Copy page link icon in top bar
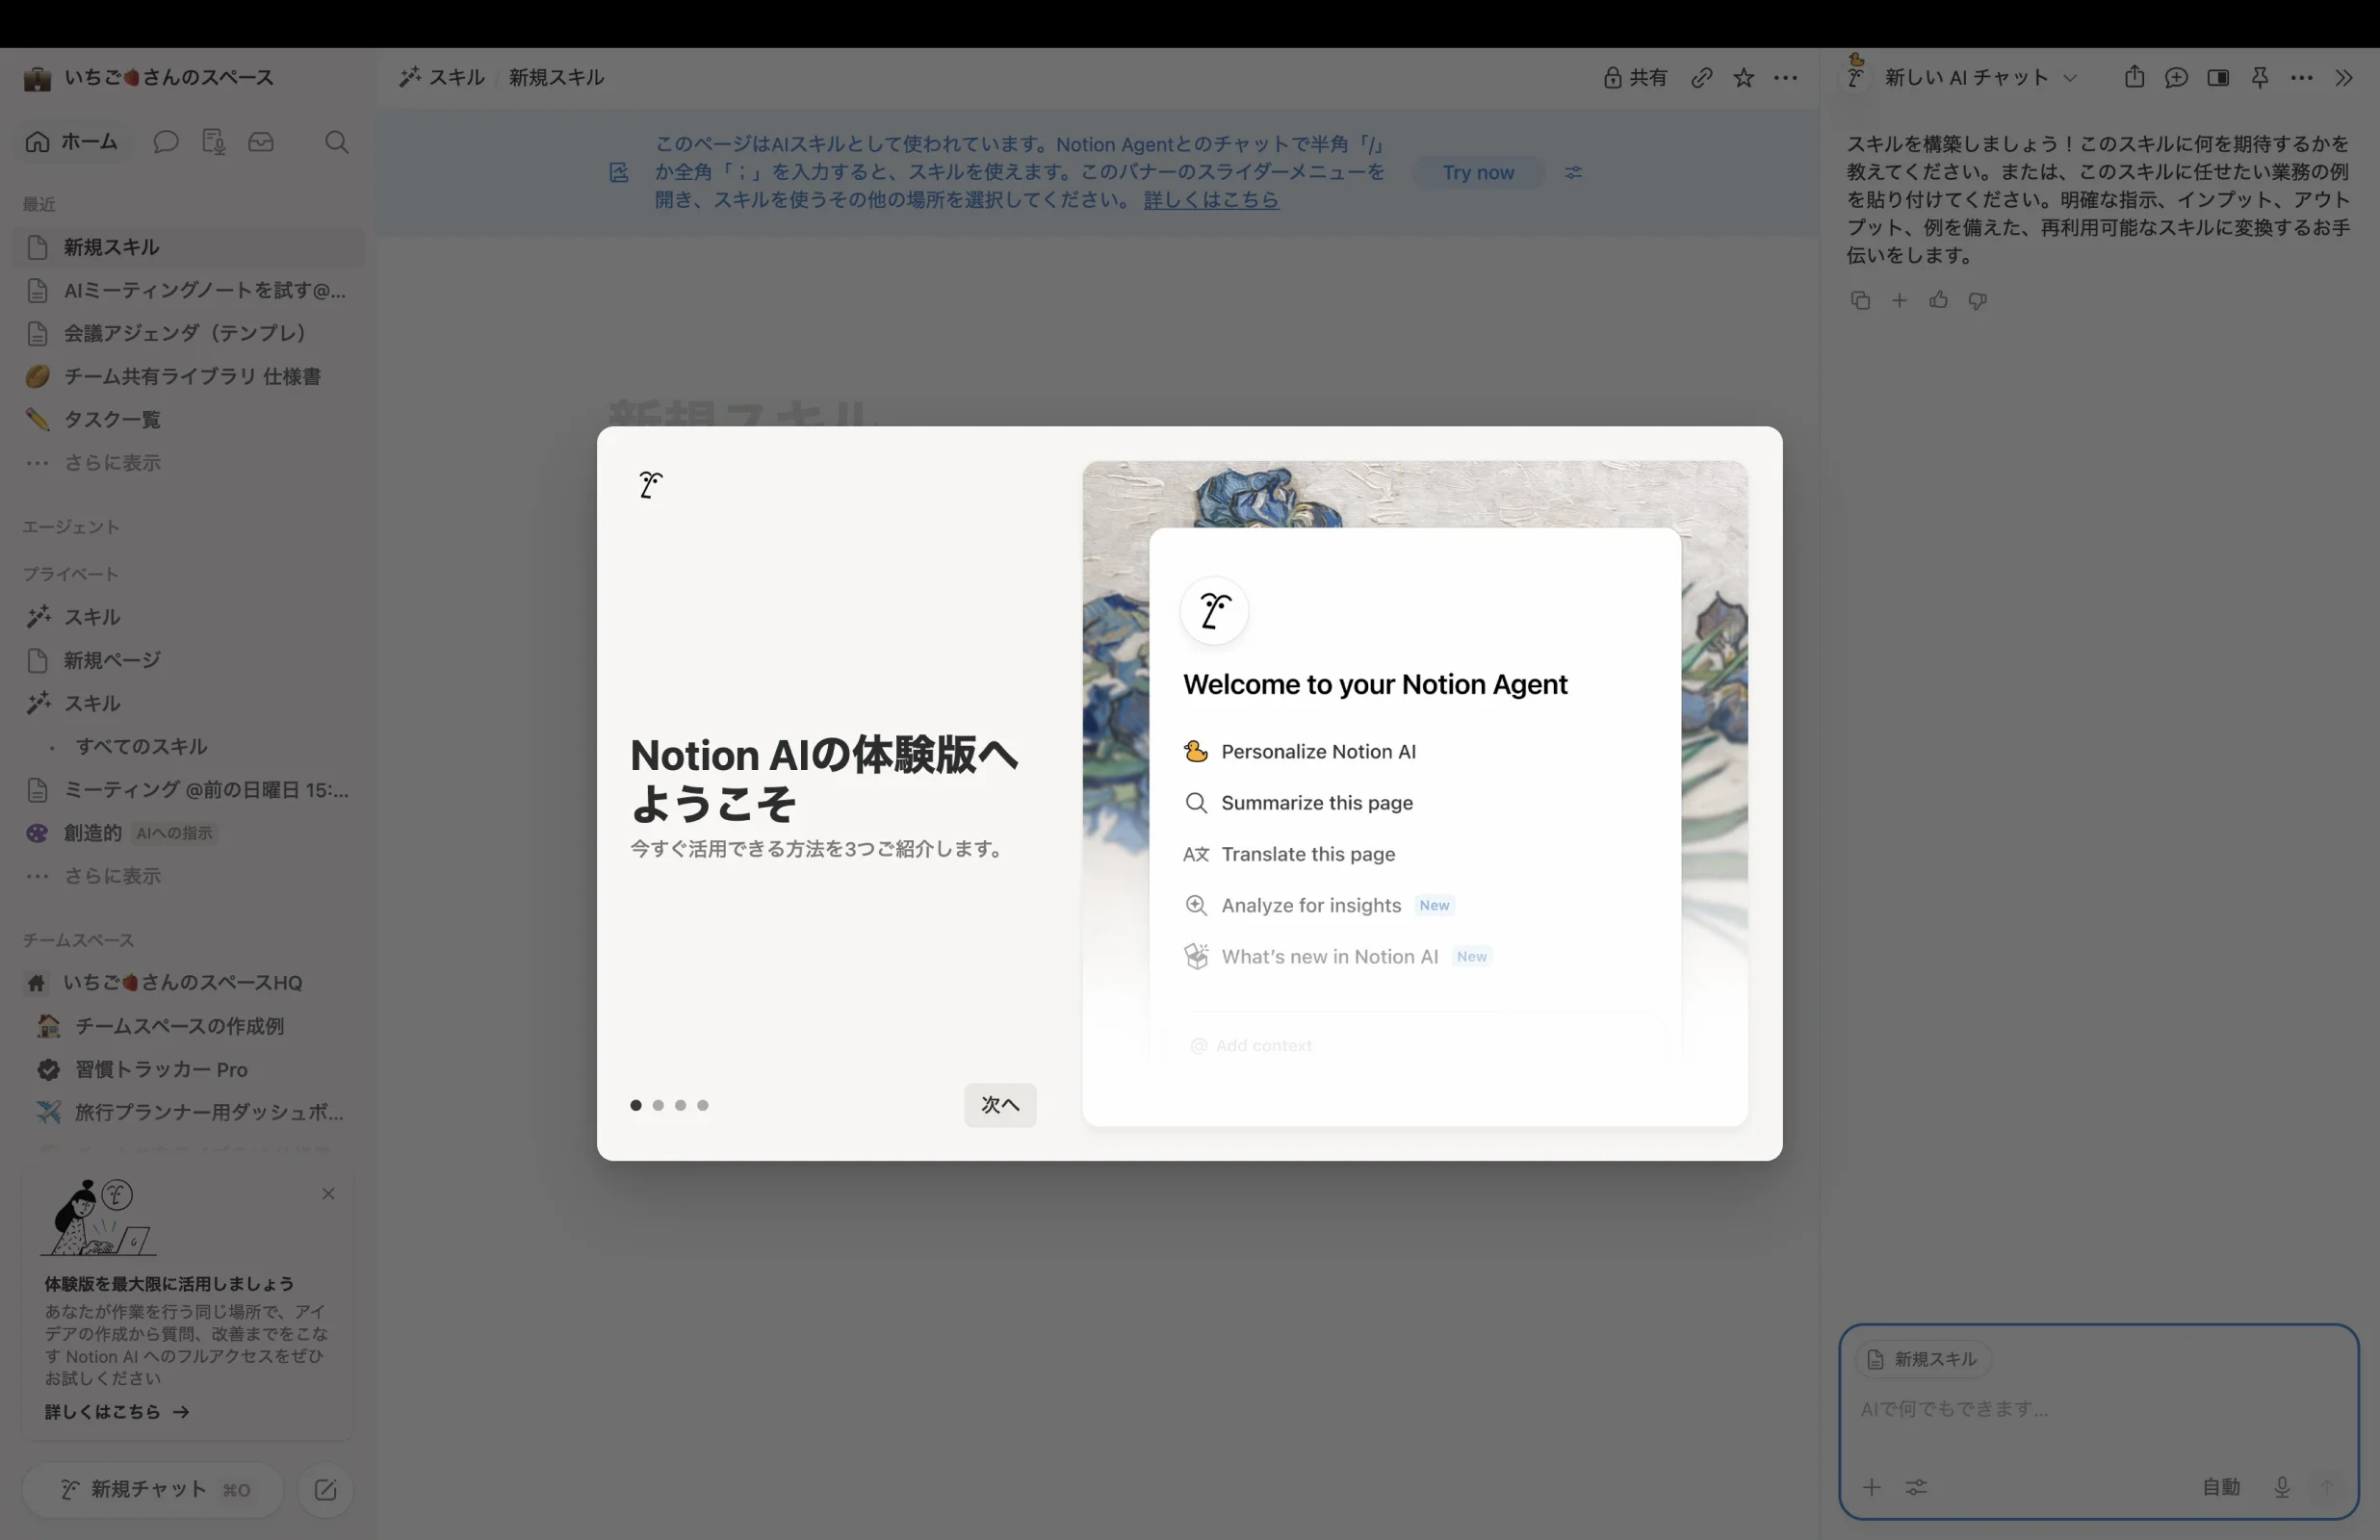Viewport: 2380px width, 1540px height. pyautogui.click(x=1702, y=77)
